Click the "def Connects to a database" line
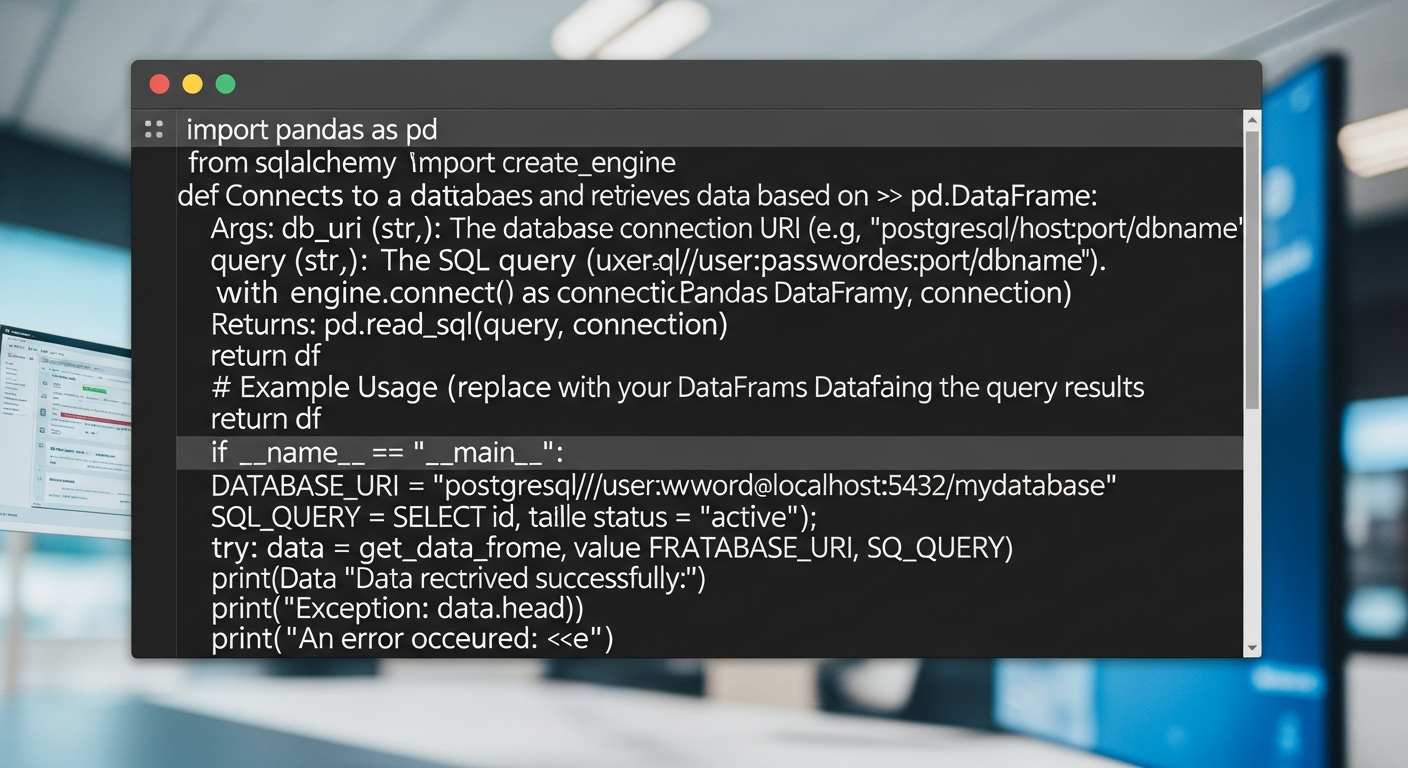Viewport: 1408px width, 768px height. tap(637, 195)
